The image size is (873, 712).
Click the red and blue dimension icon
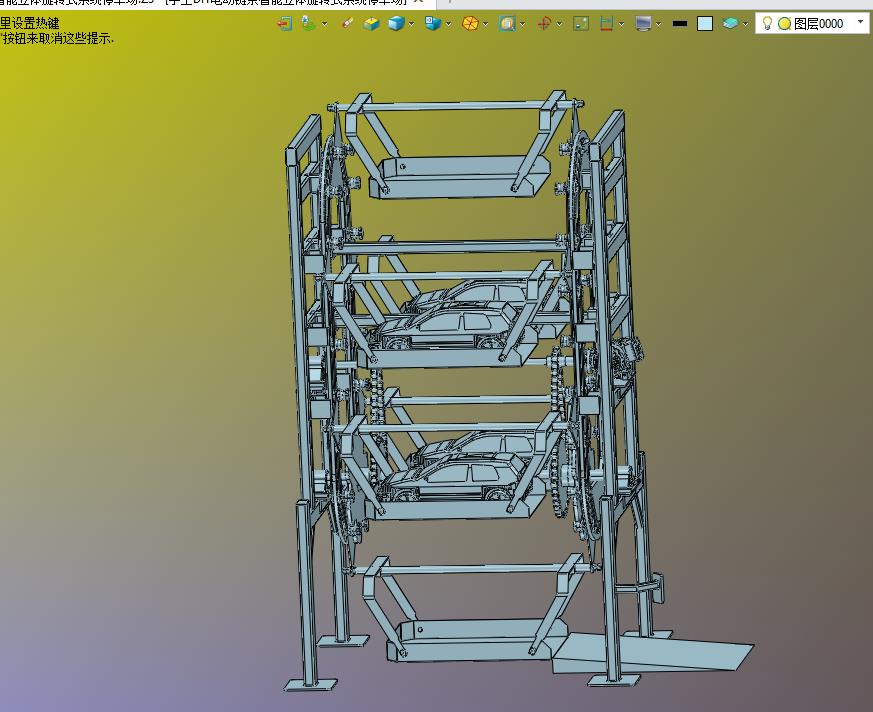click(606, 23)
